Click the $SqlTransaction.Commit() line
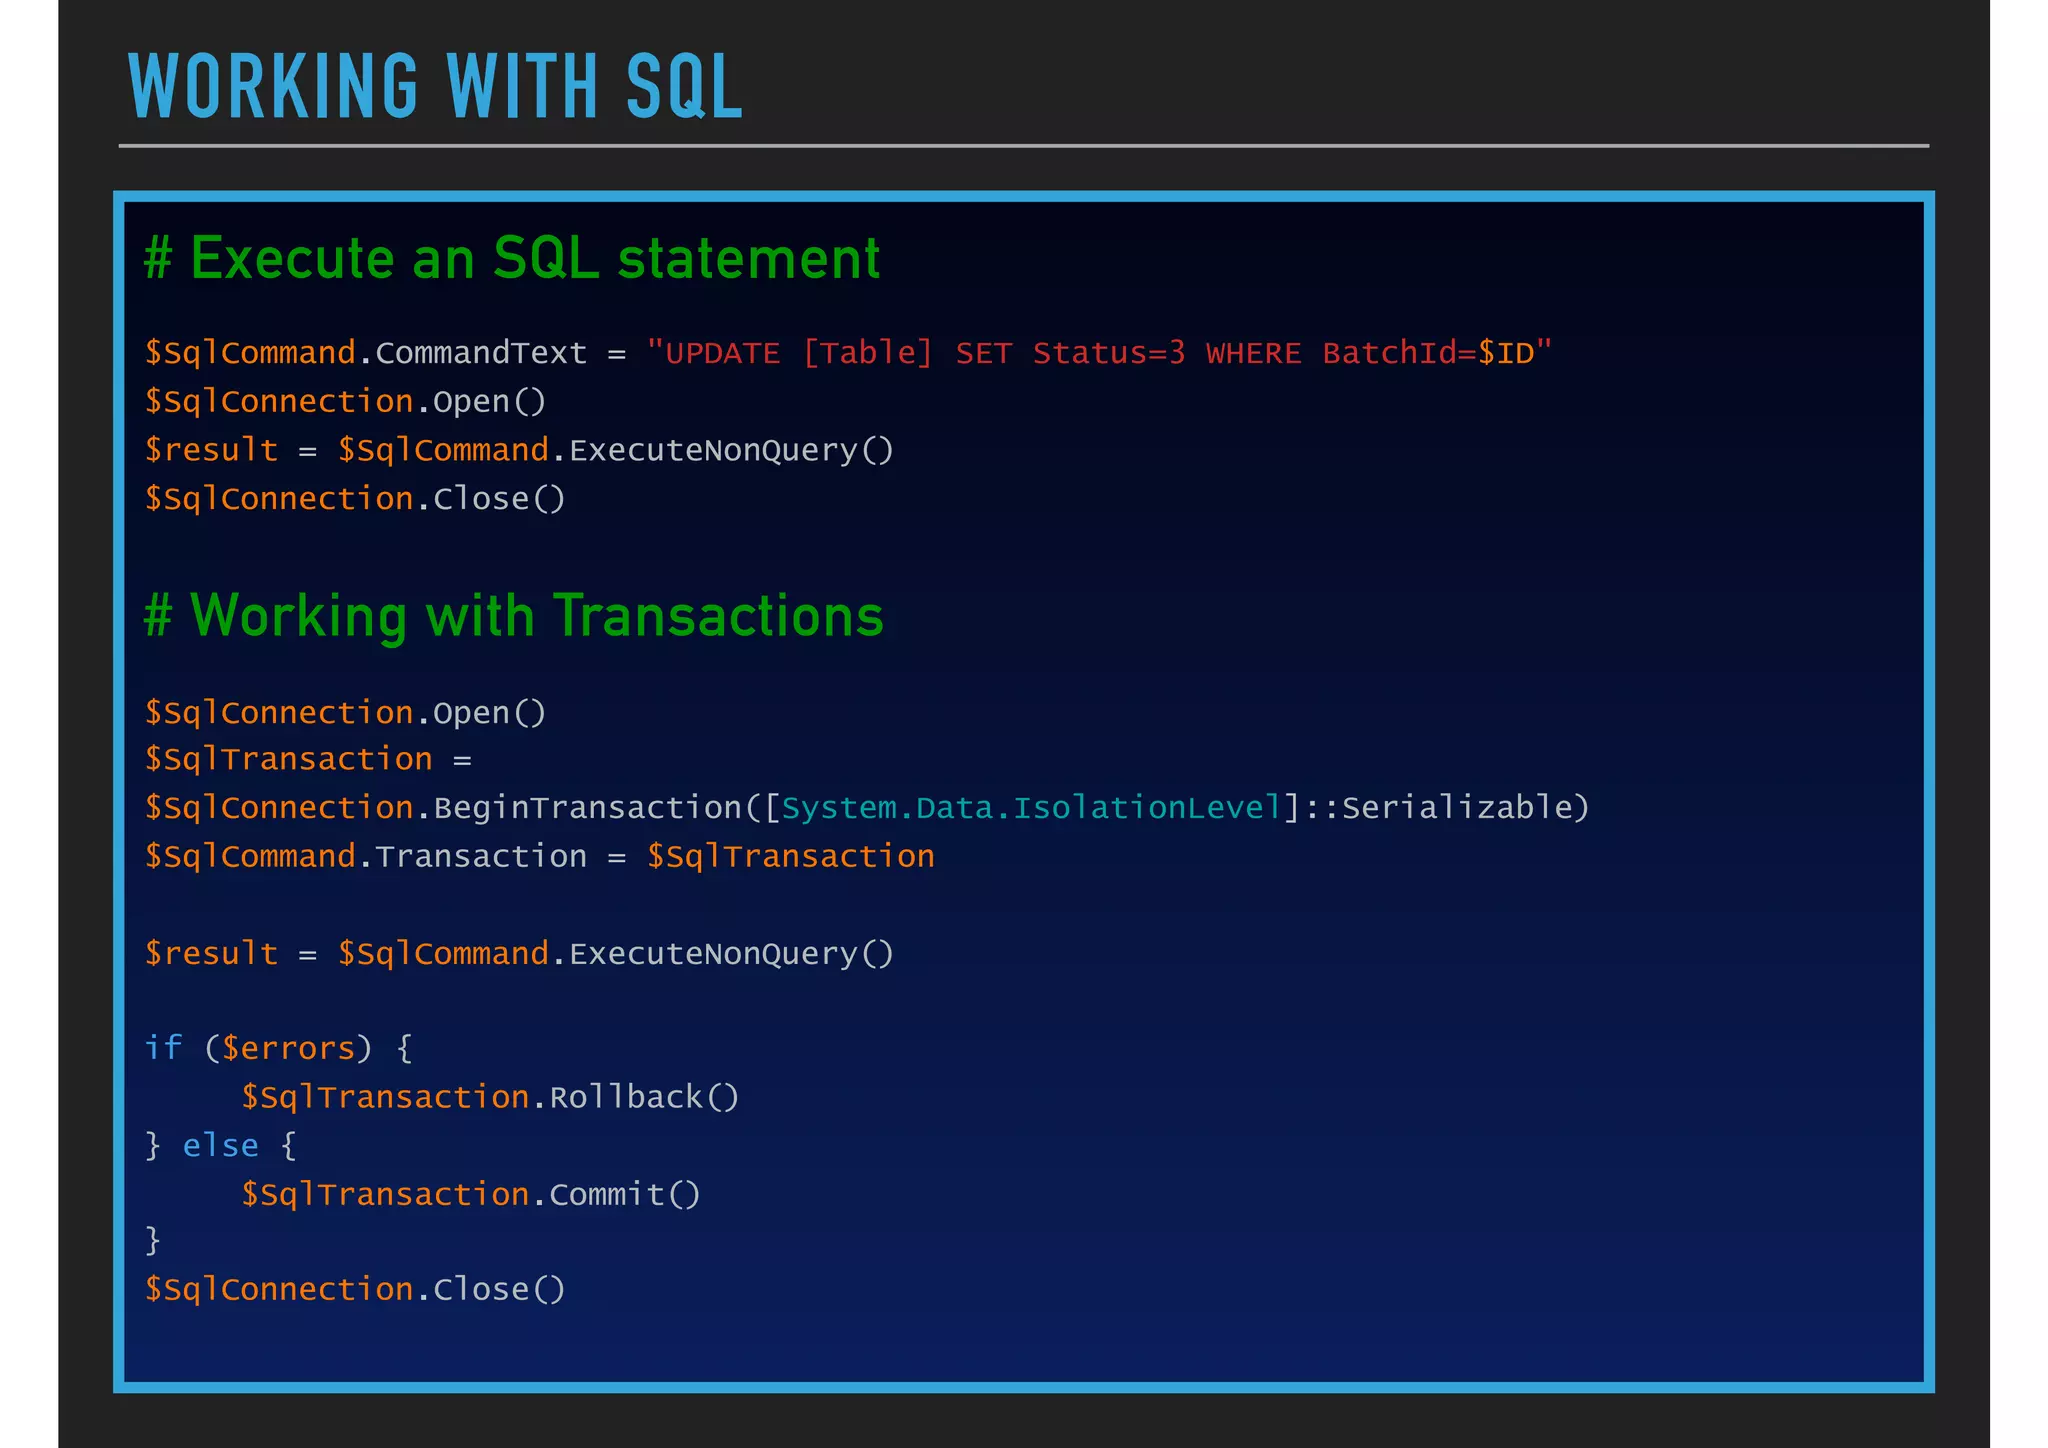This screenshot has height=1448, width=2048. pyautogui.click(x=471, y=1195)
